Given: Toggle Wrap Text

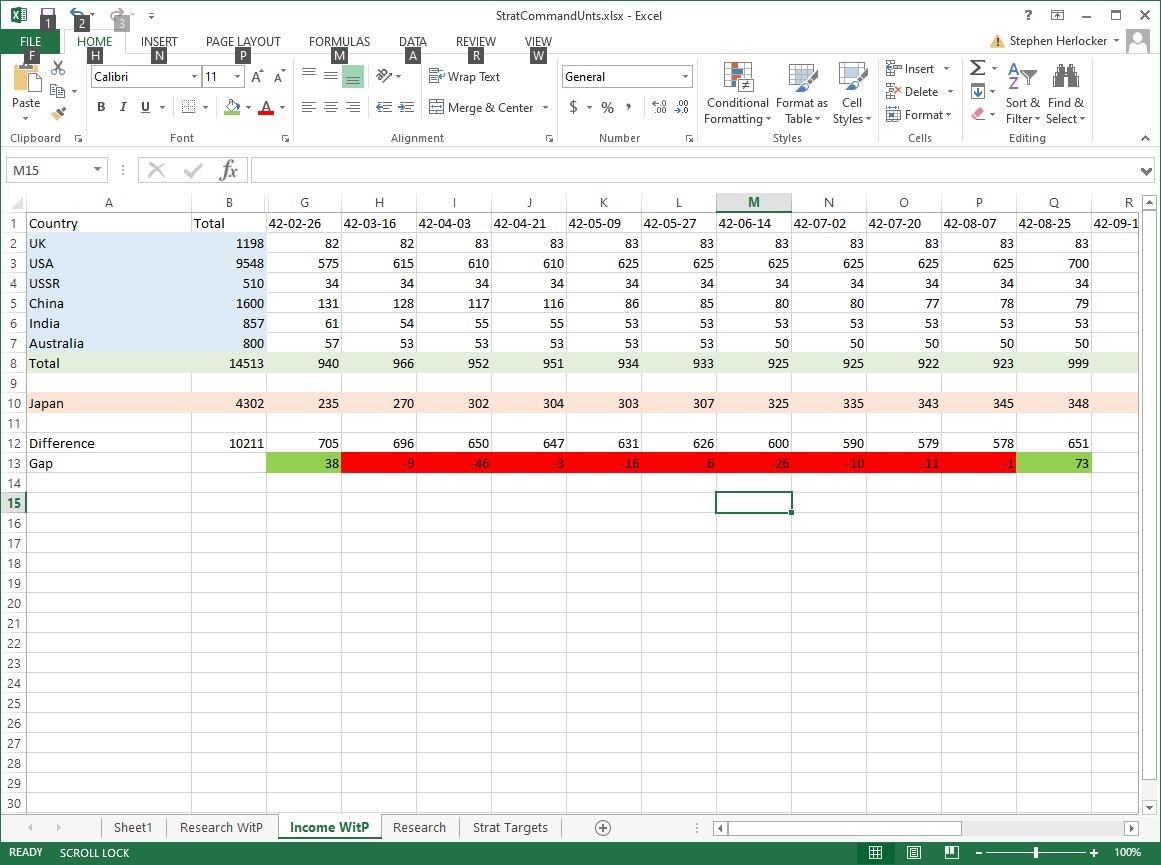Looking at the screenshot, I should [464, 76].
